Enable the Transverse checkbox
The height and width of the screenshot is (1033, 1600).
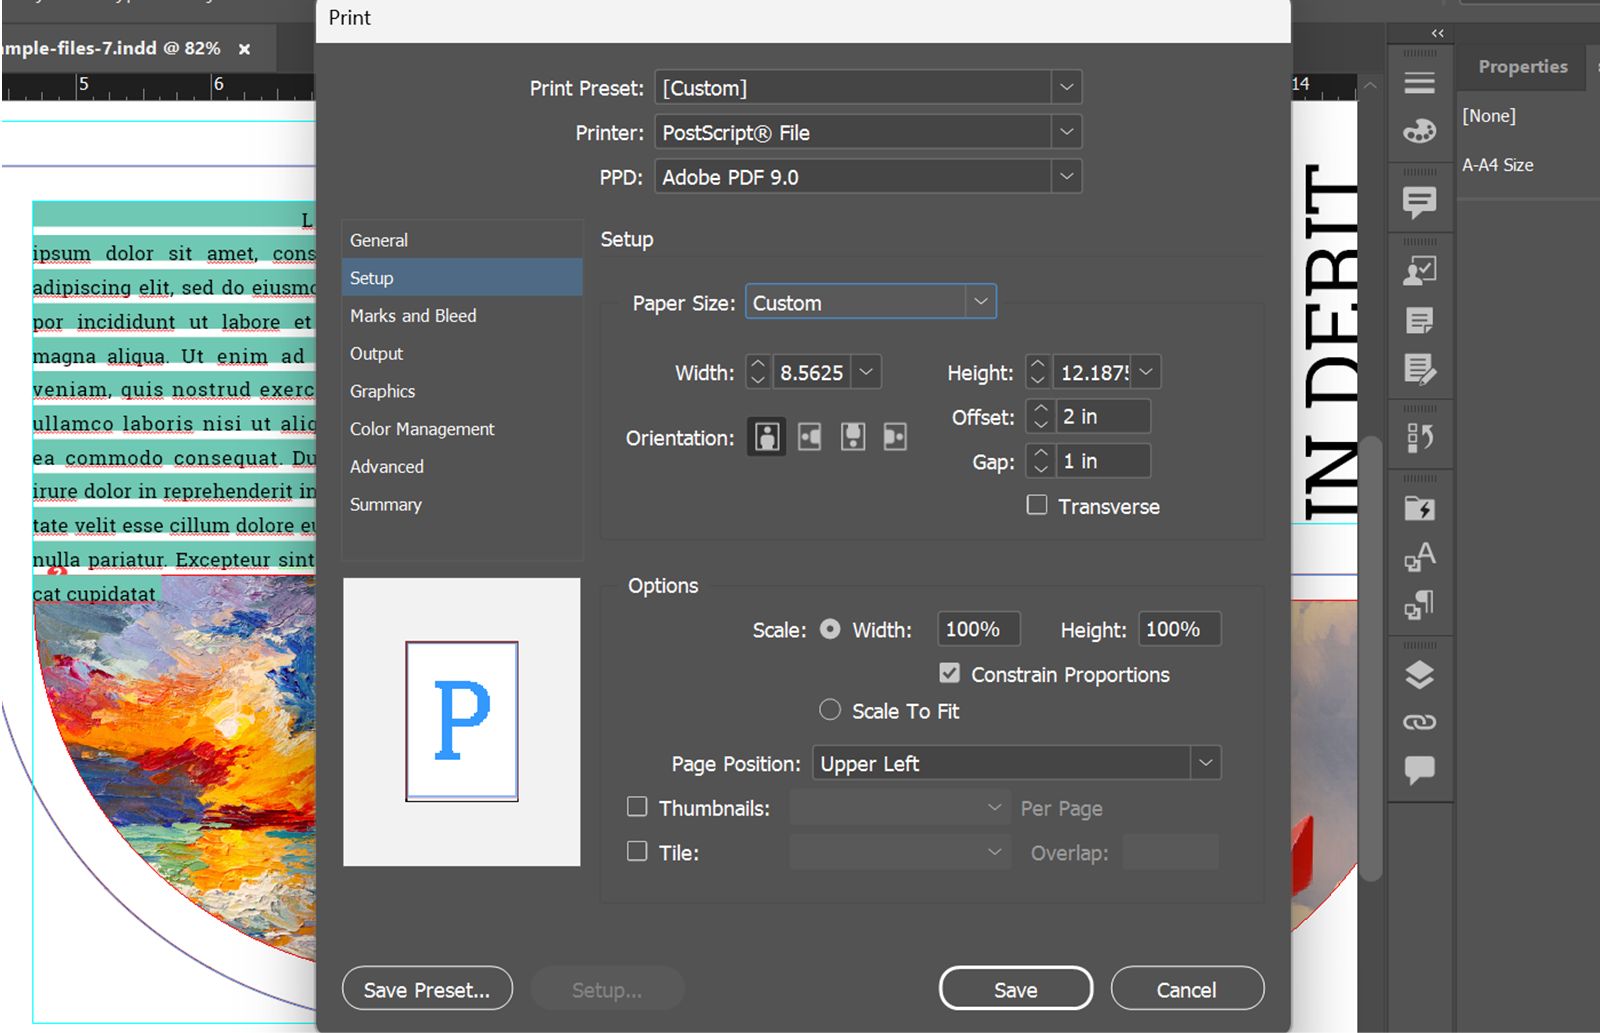click(1037, 505)
